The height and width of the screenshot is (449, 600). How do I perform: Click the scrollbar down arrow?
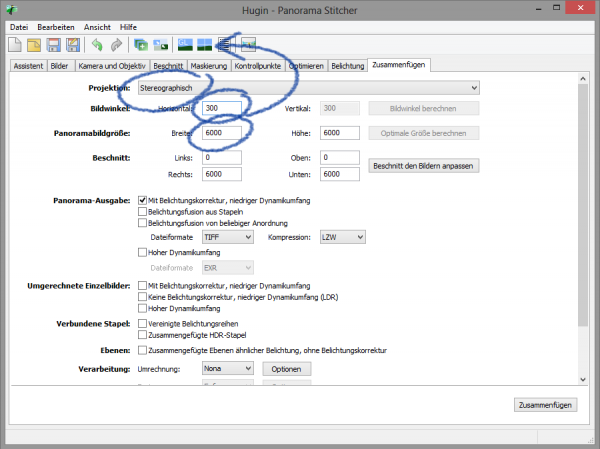(583, 379)
